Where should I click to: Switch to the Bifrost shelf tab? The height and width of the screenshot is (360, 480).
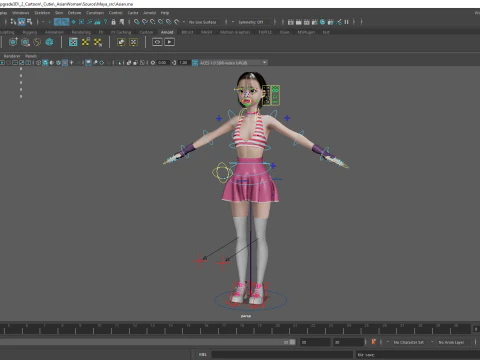187,32
